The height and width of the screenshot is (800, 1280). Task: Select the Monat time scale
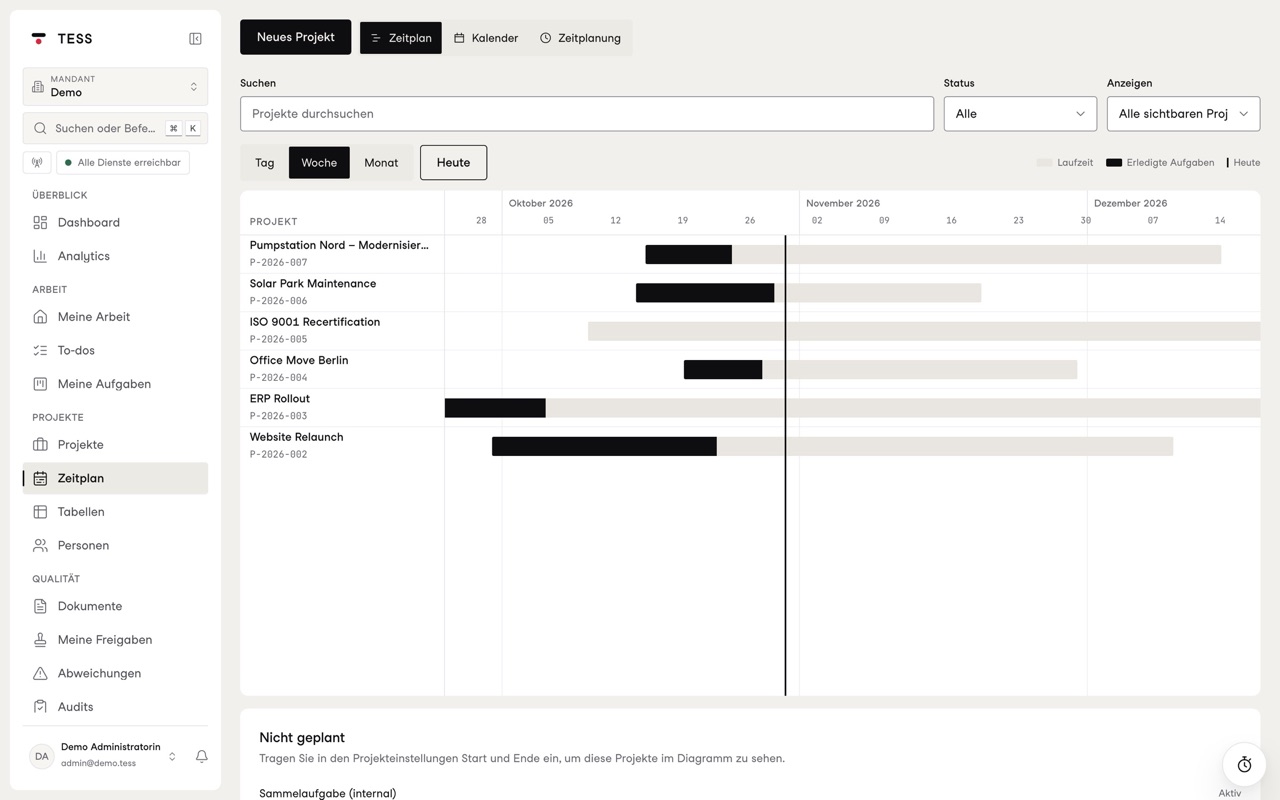pyautogui.click(x=381, y=162)
